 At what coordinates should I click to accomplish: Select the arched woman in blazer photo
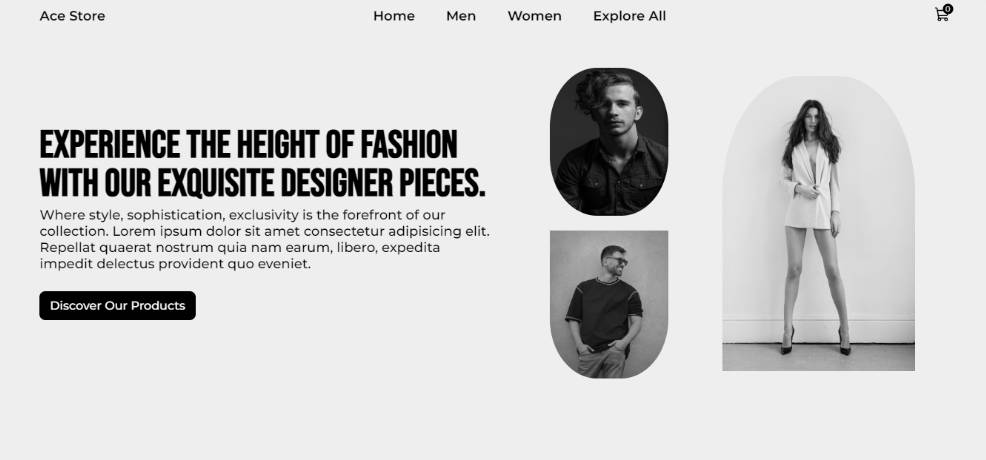click(x=818, y=224)
